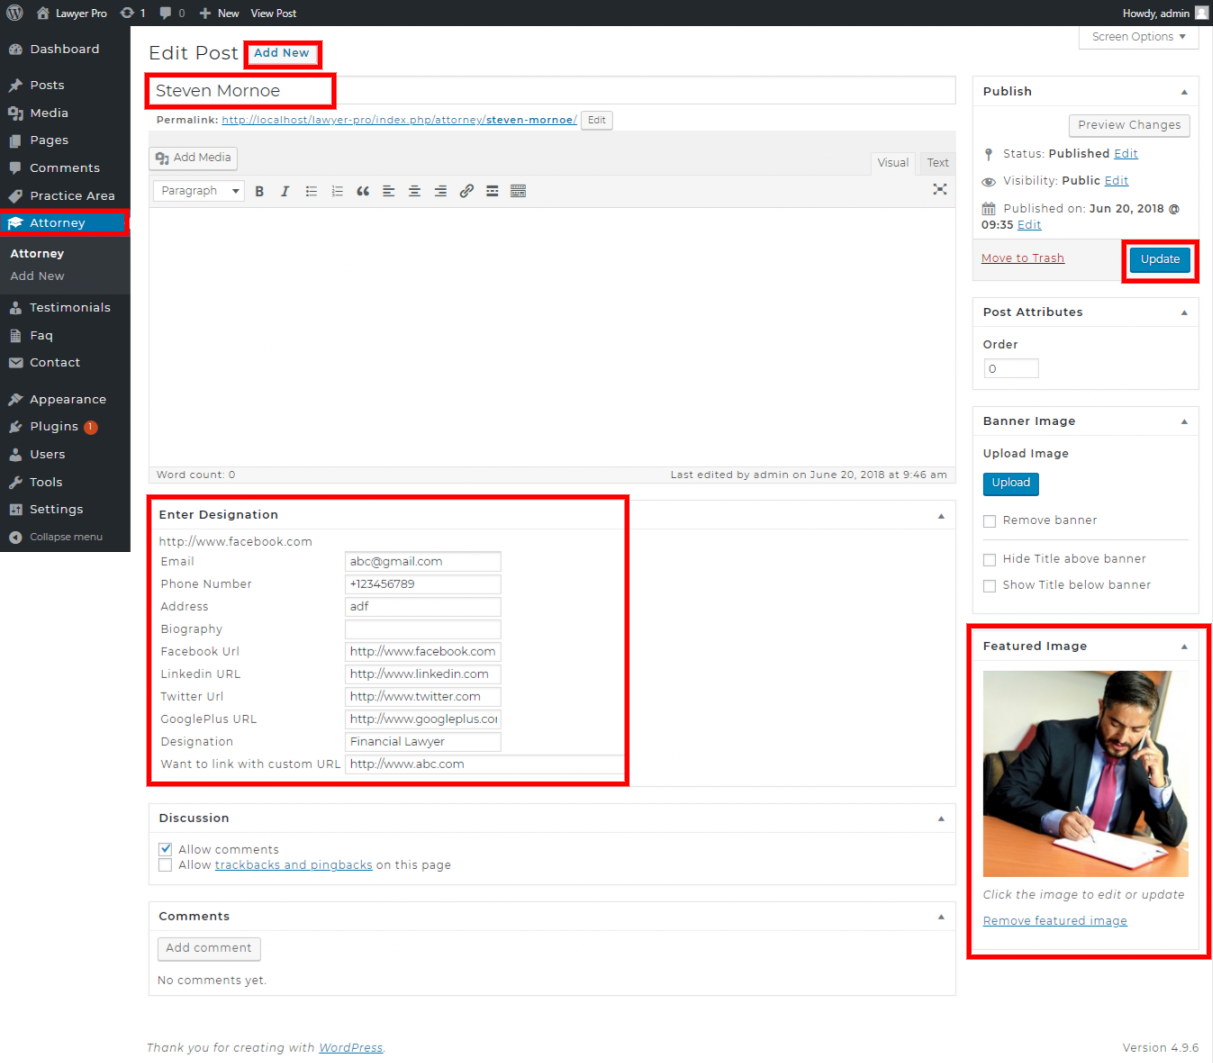Viewport: 1213px width, 1063px height.
Task: Click the Italic formatting icon
Action: coord(285,191)
